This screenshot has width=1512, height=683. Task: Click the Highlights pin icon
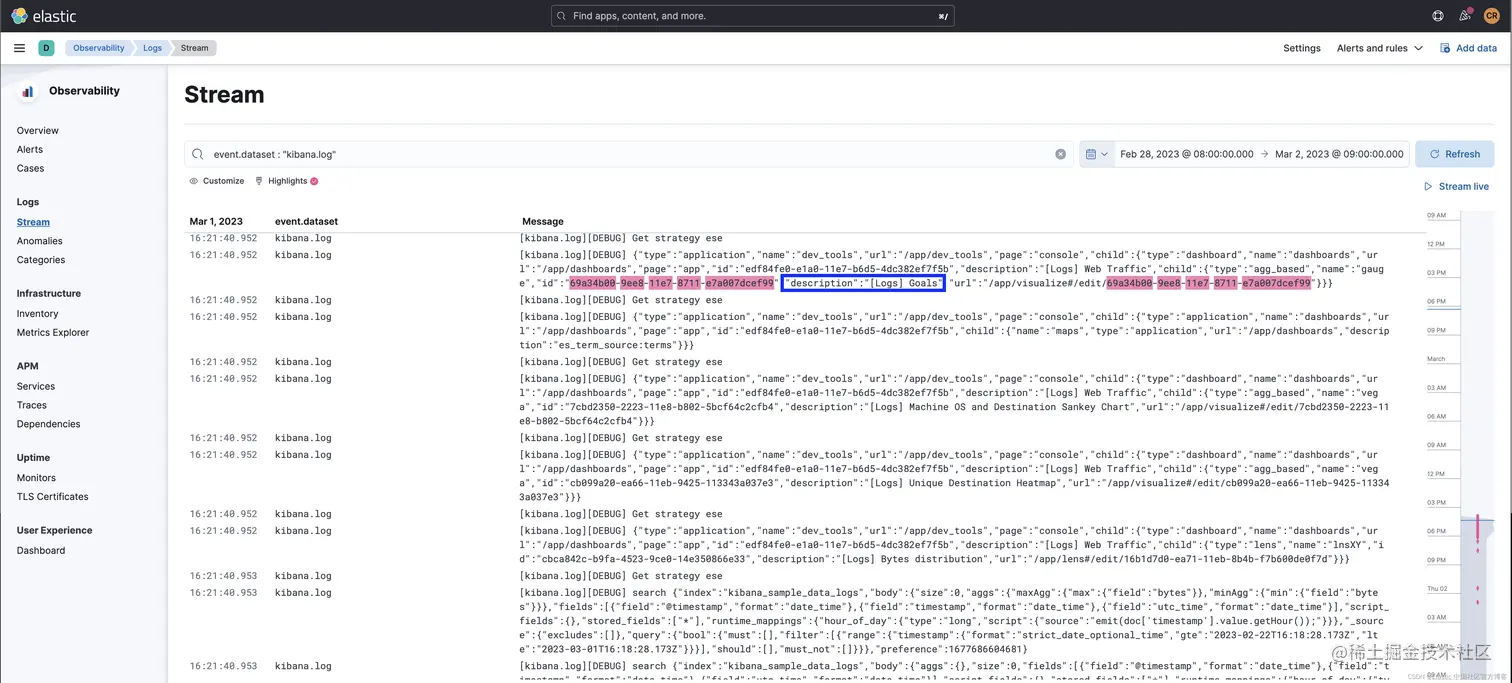259,181
